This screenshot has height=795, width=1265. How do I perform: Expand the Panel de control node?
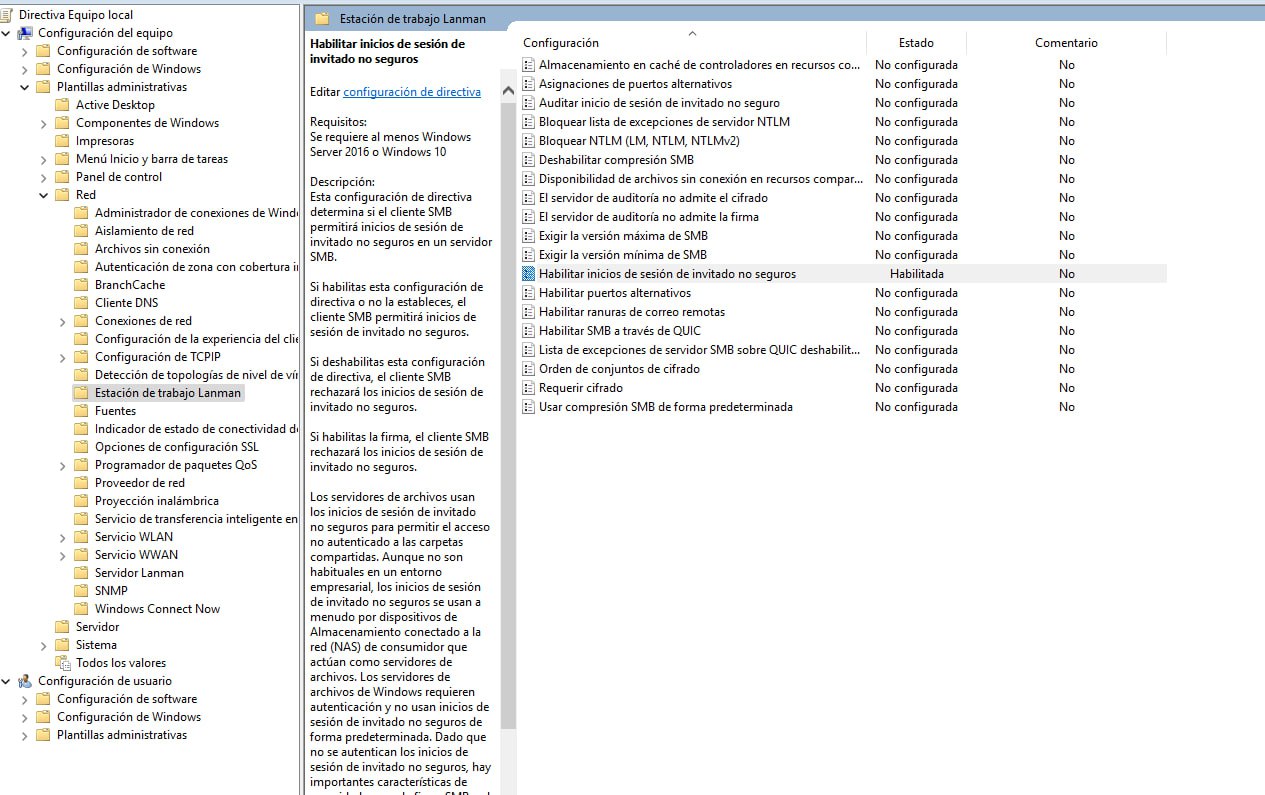coord(44,177)
